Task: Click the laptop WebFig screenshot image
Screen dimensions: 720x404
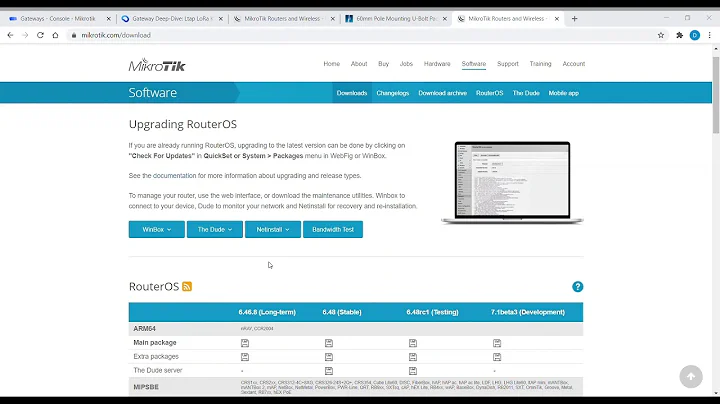Action: 512,183
